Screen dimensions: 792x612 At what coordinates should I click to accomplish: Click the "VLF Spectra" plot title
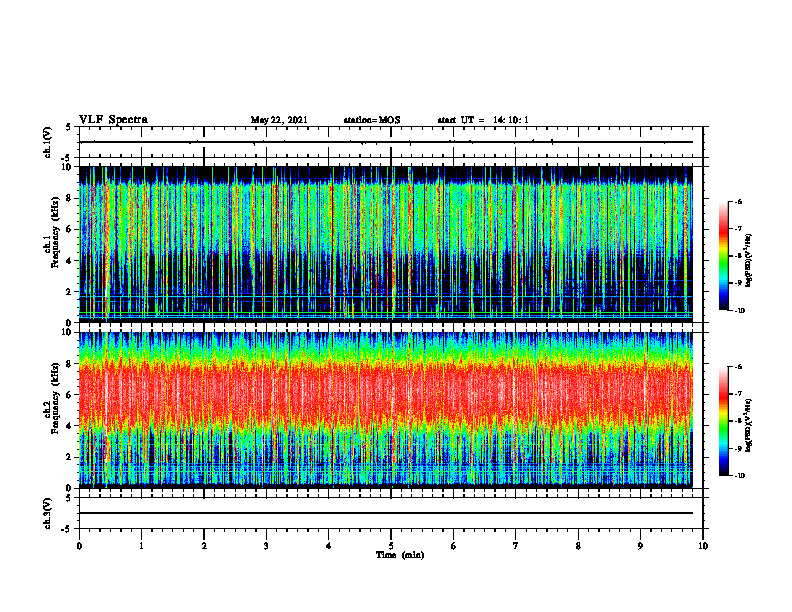pyautogui.click(x=113, y=120)
